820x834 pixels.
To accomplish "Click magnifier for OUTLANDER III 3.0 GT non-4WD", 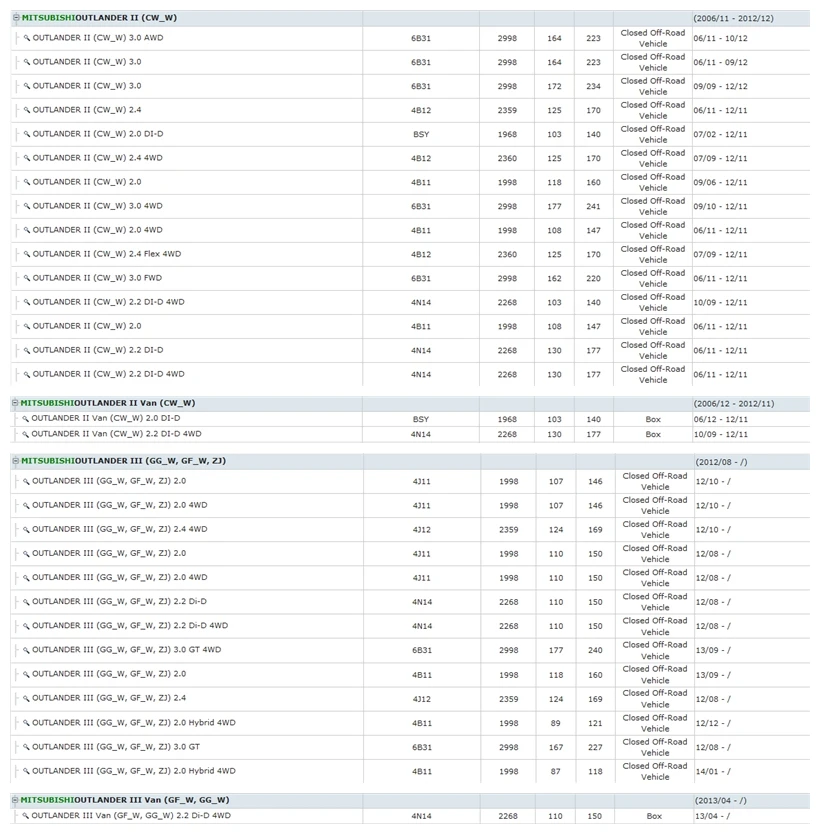I will [x=26, y=747].
